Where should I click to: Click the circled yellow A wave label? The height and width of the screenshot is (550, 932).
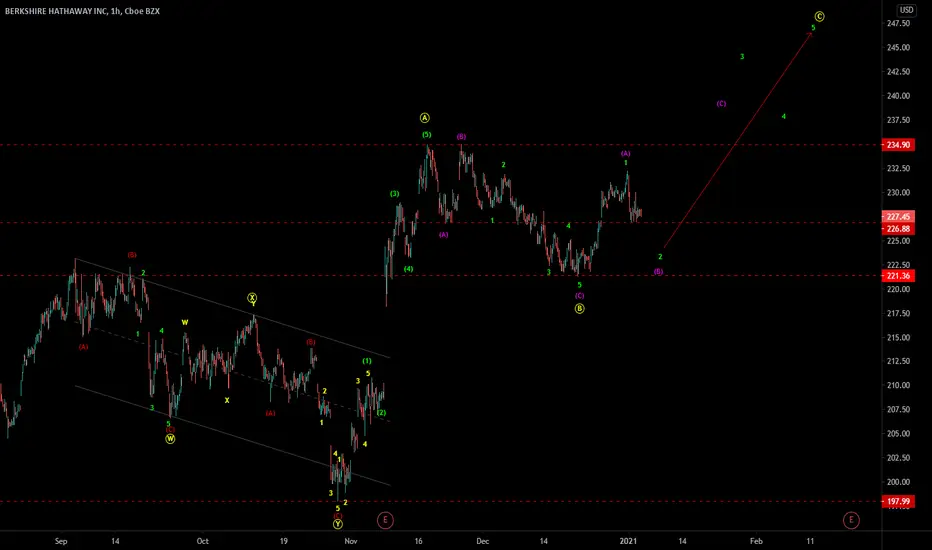point(424,118)
